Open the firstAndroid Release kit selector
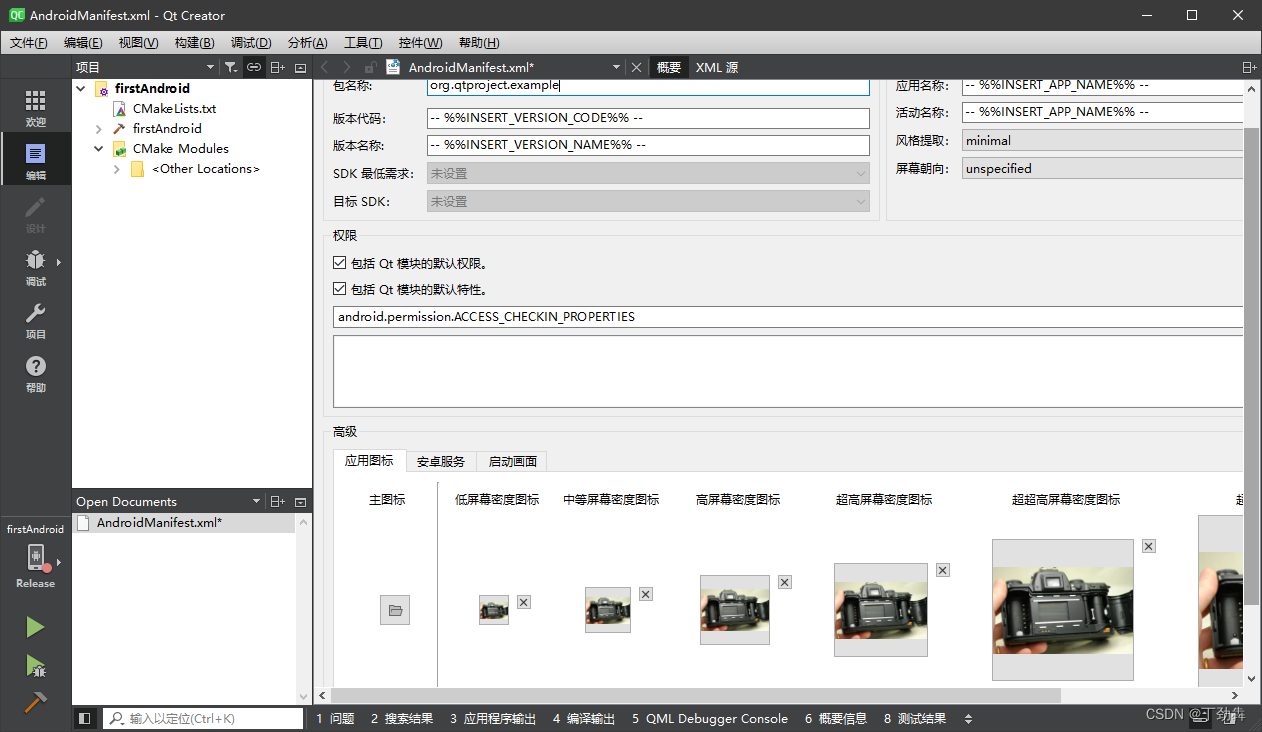The width and height of the screenshot is (1262, 732). tap(35, 558)
